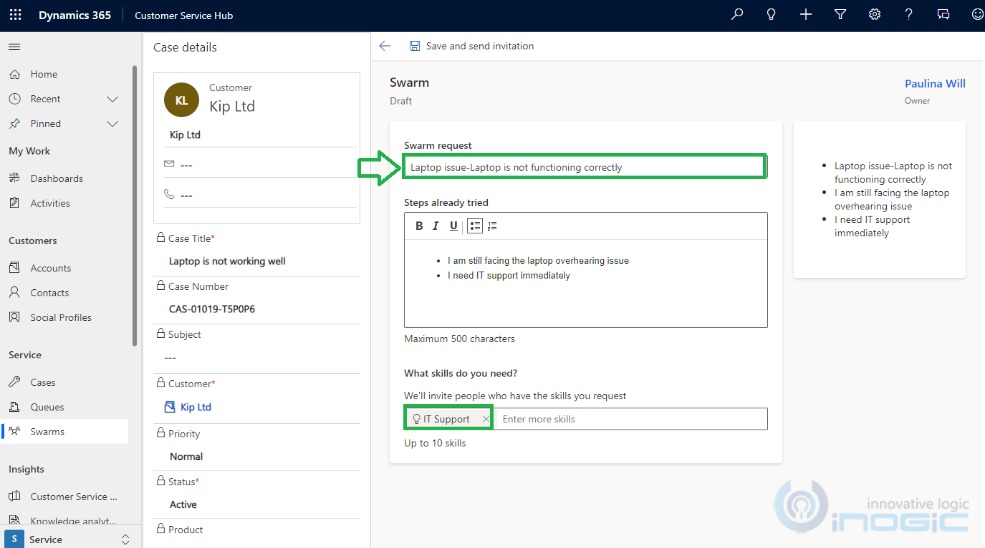Click the left navigation scrollbar
This screenshot has width=985, height=548.
coord(134,205)
